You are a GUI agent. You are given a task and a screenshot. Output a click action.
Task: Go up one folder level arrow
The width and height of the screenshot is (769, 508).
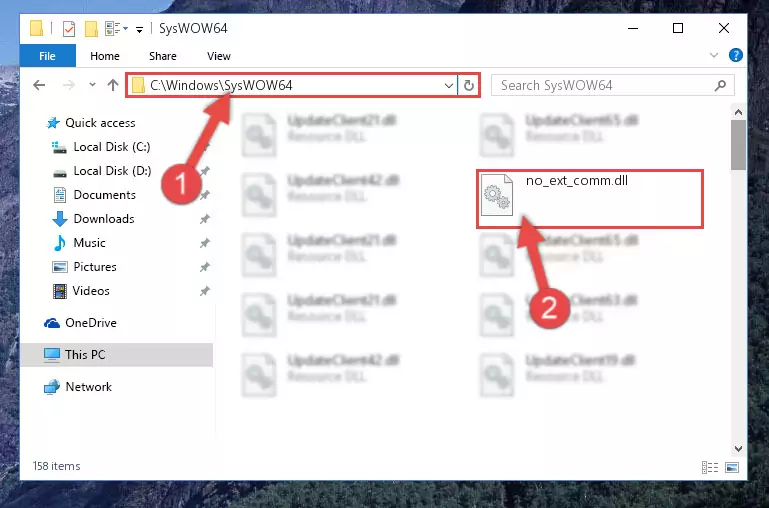click(x=113, y=85)
